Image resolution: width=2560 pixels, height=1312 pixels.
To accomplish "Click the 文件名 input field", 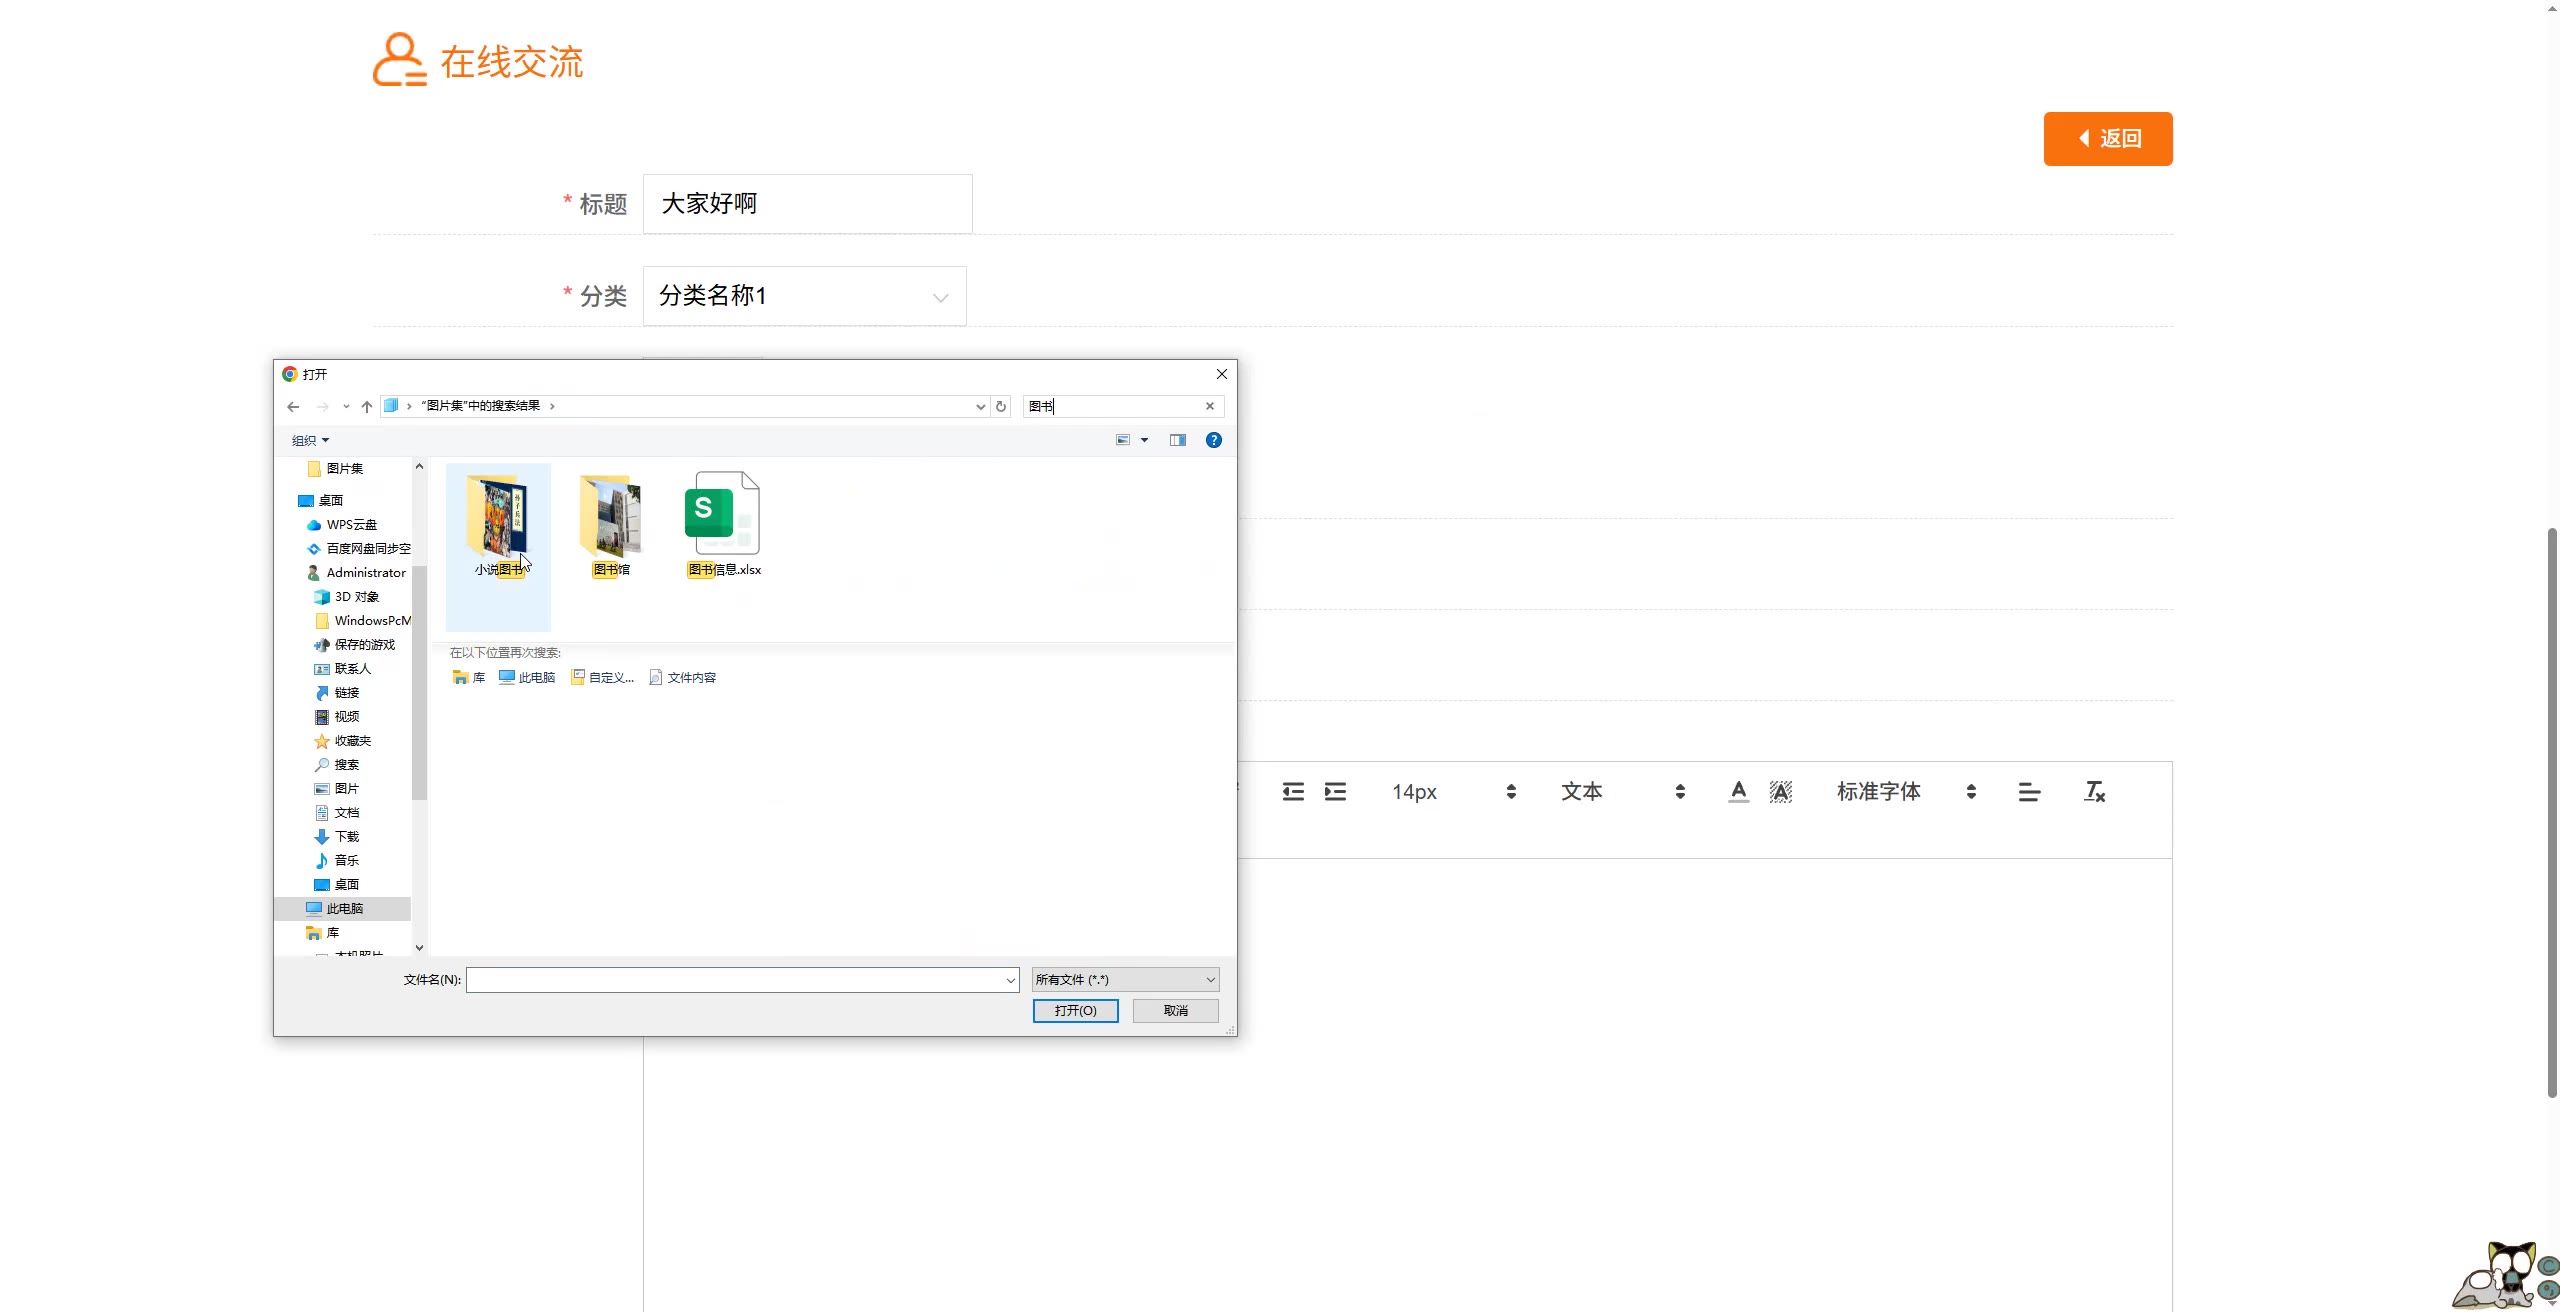I will coord(735,980).
